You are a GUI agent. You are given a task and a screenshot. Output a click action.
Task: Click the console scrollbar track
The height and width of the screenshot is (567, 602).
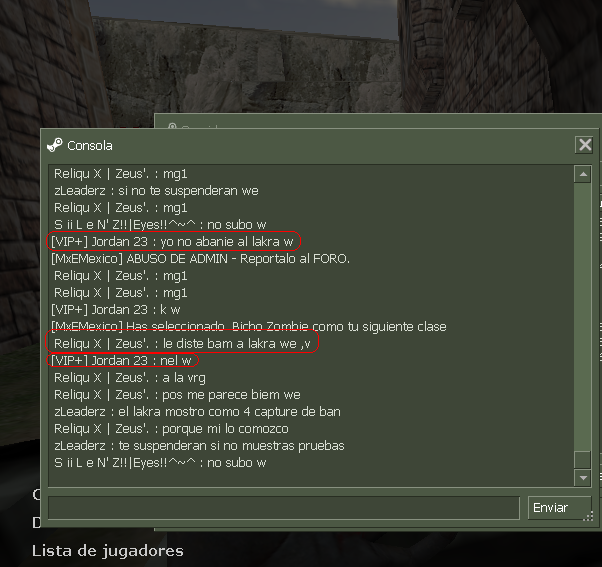click(x=582, y=315)
